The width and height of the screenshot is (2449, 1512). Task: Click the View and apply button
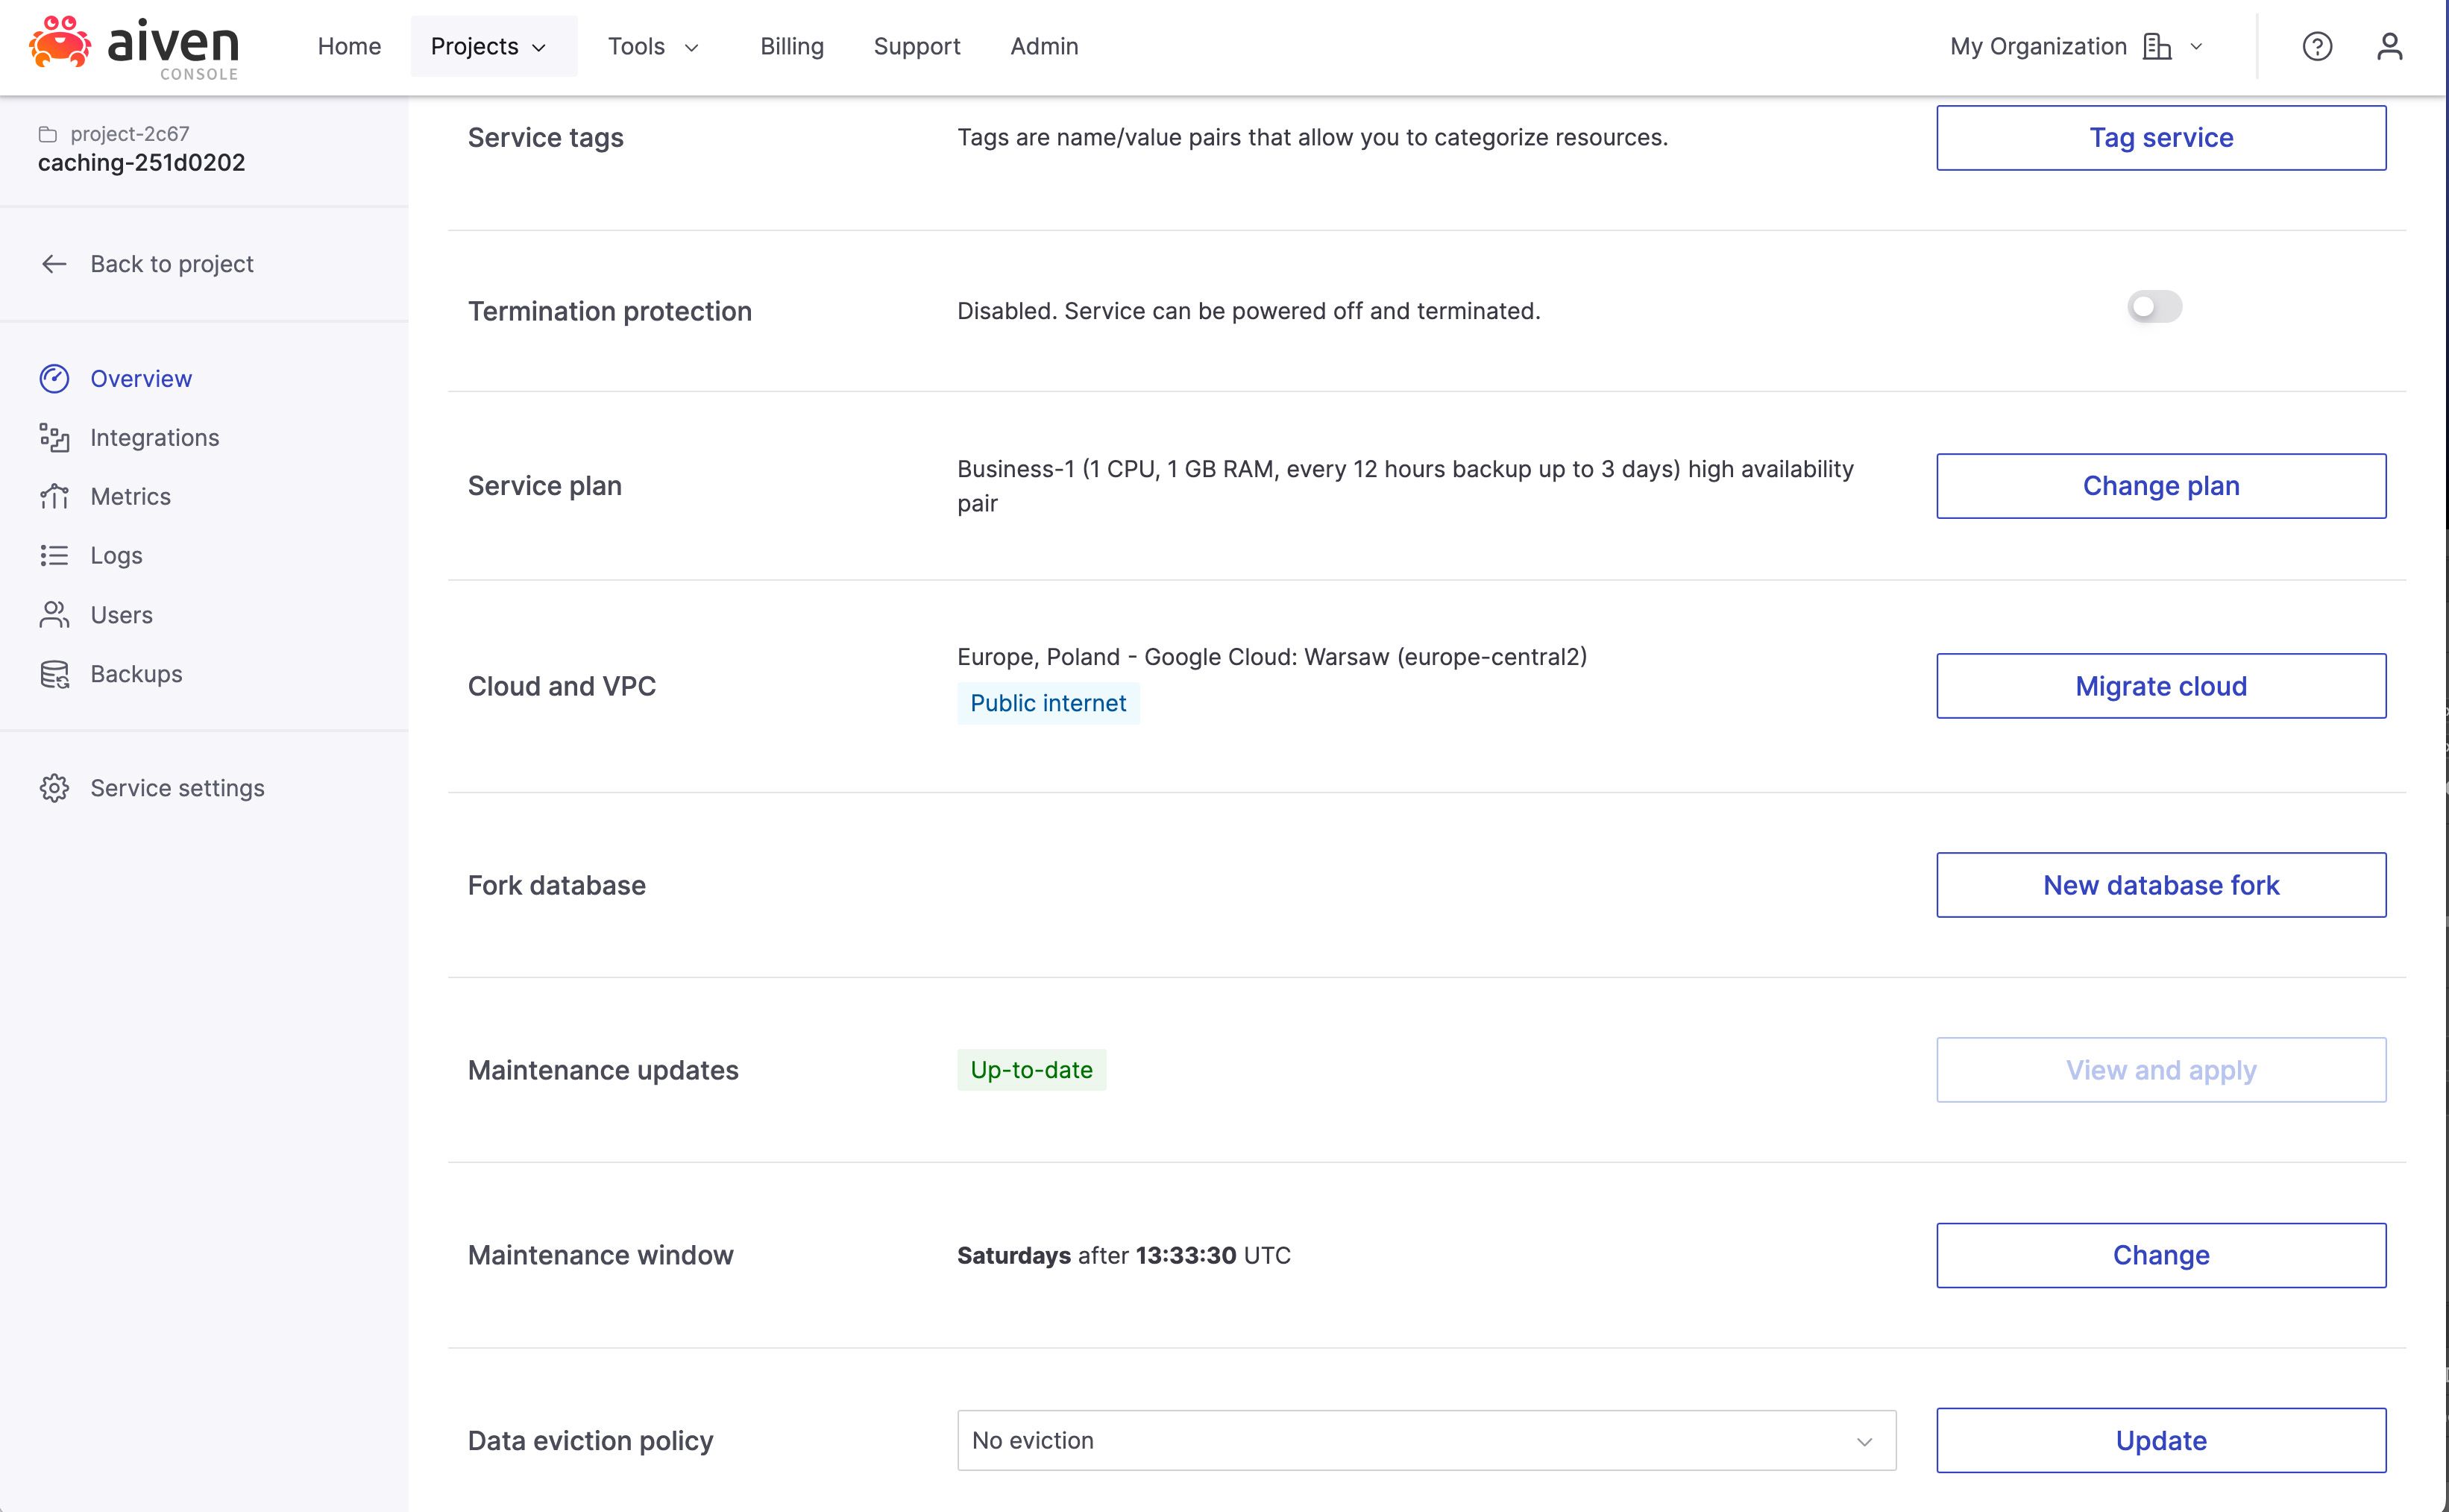pos(2161,1070)
